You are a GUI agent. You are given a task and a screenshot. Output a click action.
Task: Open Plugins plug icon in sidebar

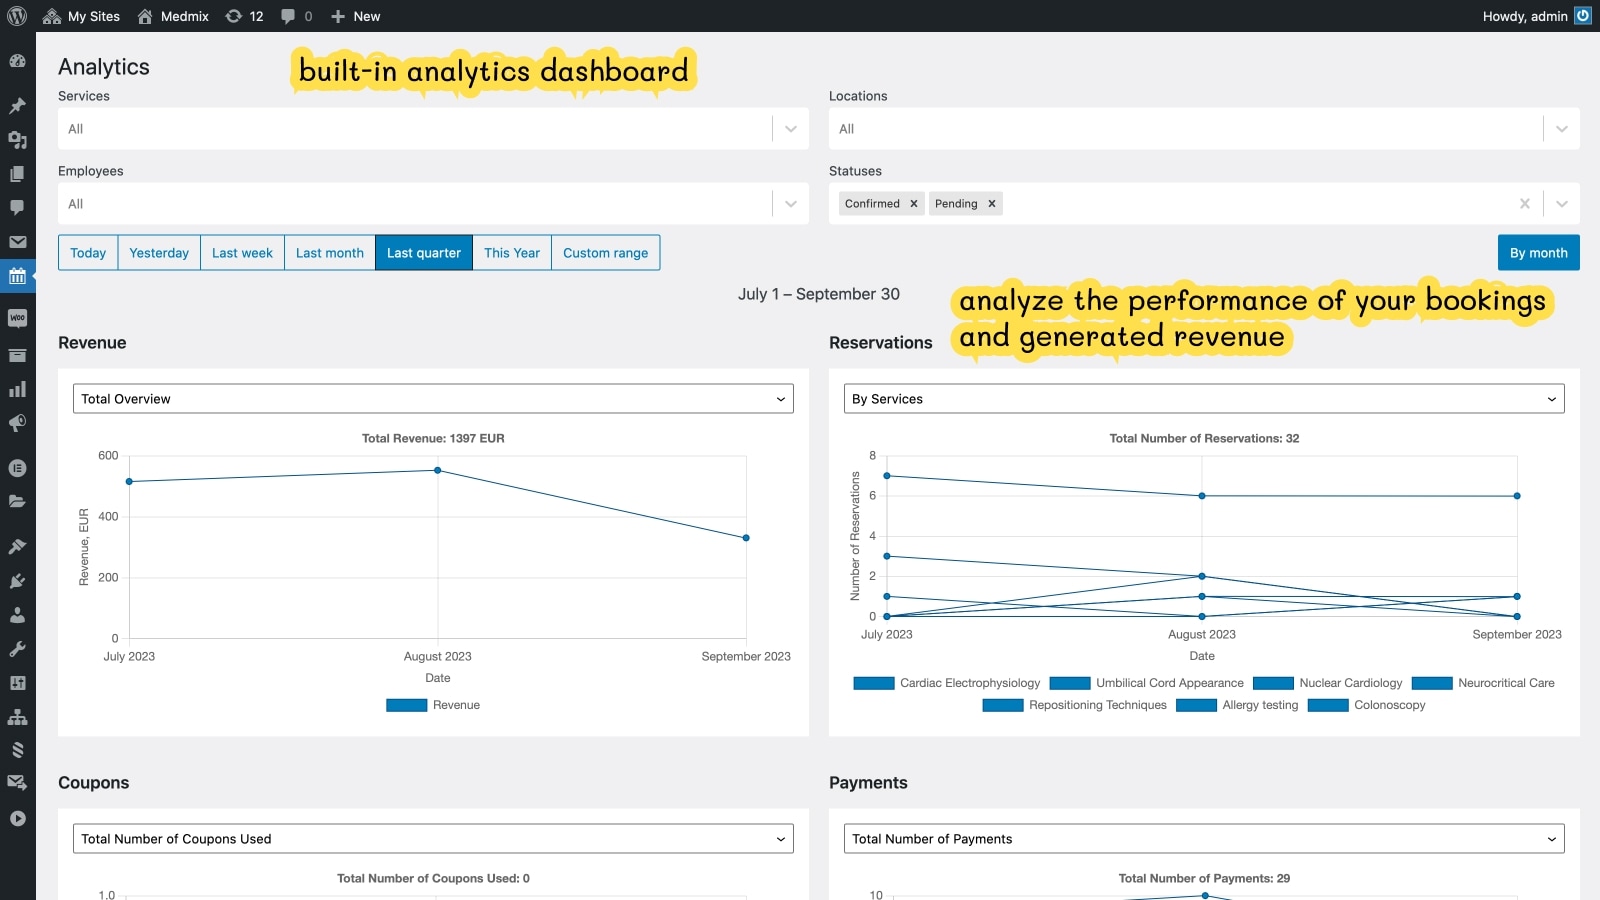pos(17,580)
